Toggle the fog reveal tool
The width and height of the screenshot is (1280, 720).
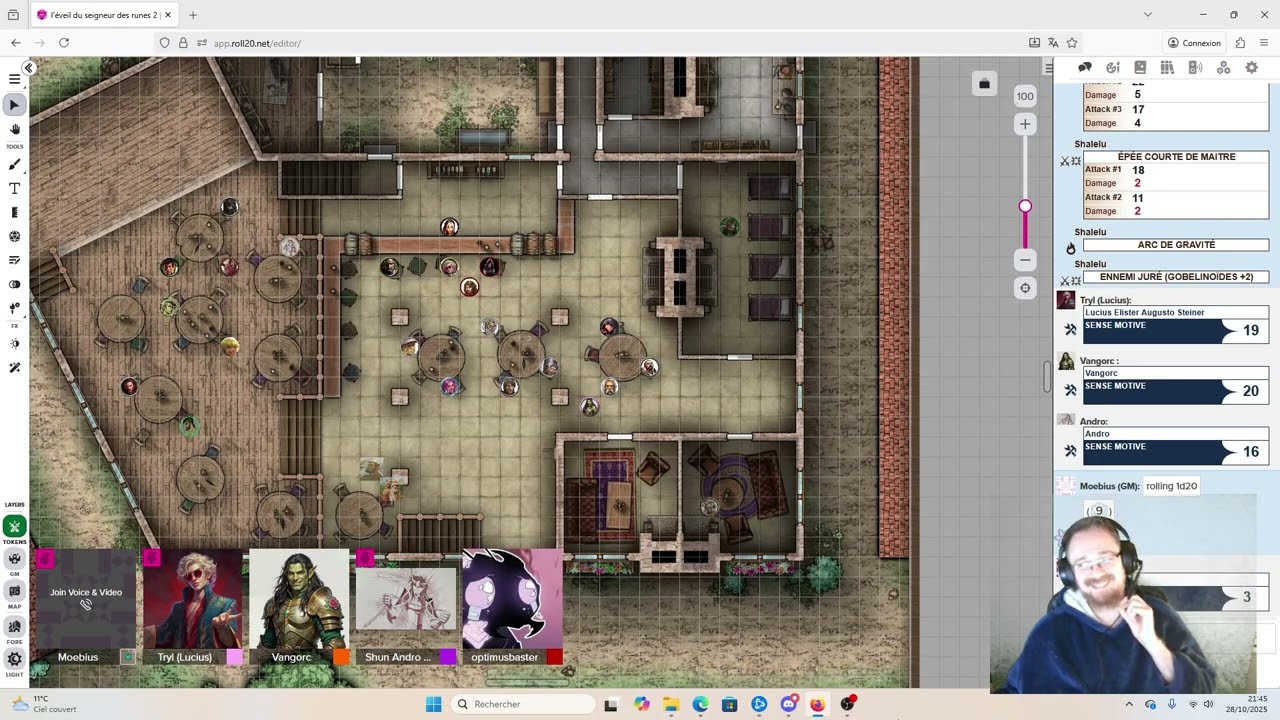(x=15, y=284)
